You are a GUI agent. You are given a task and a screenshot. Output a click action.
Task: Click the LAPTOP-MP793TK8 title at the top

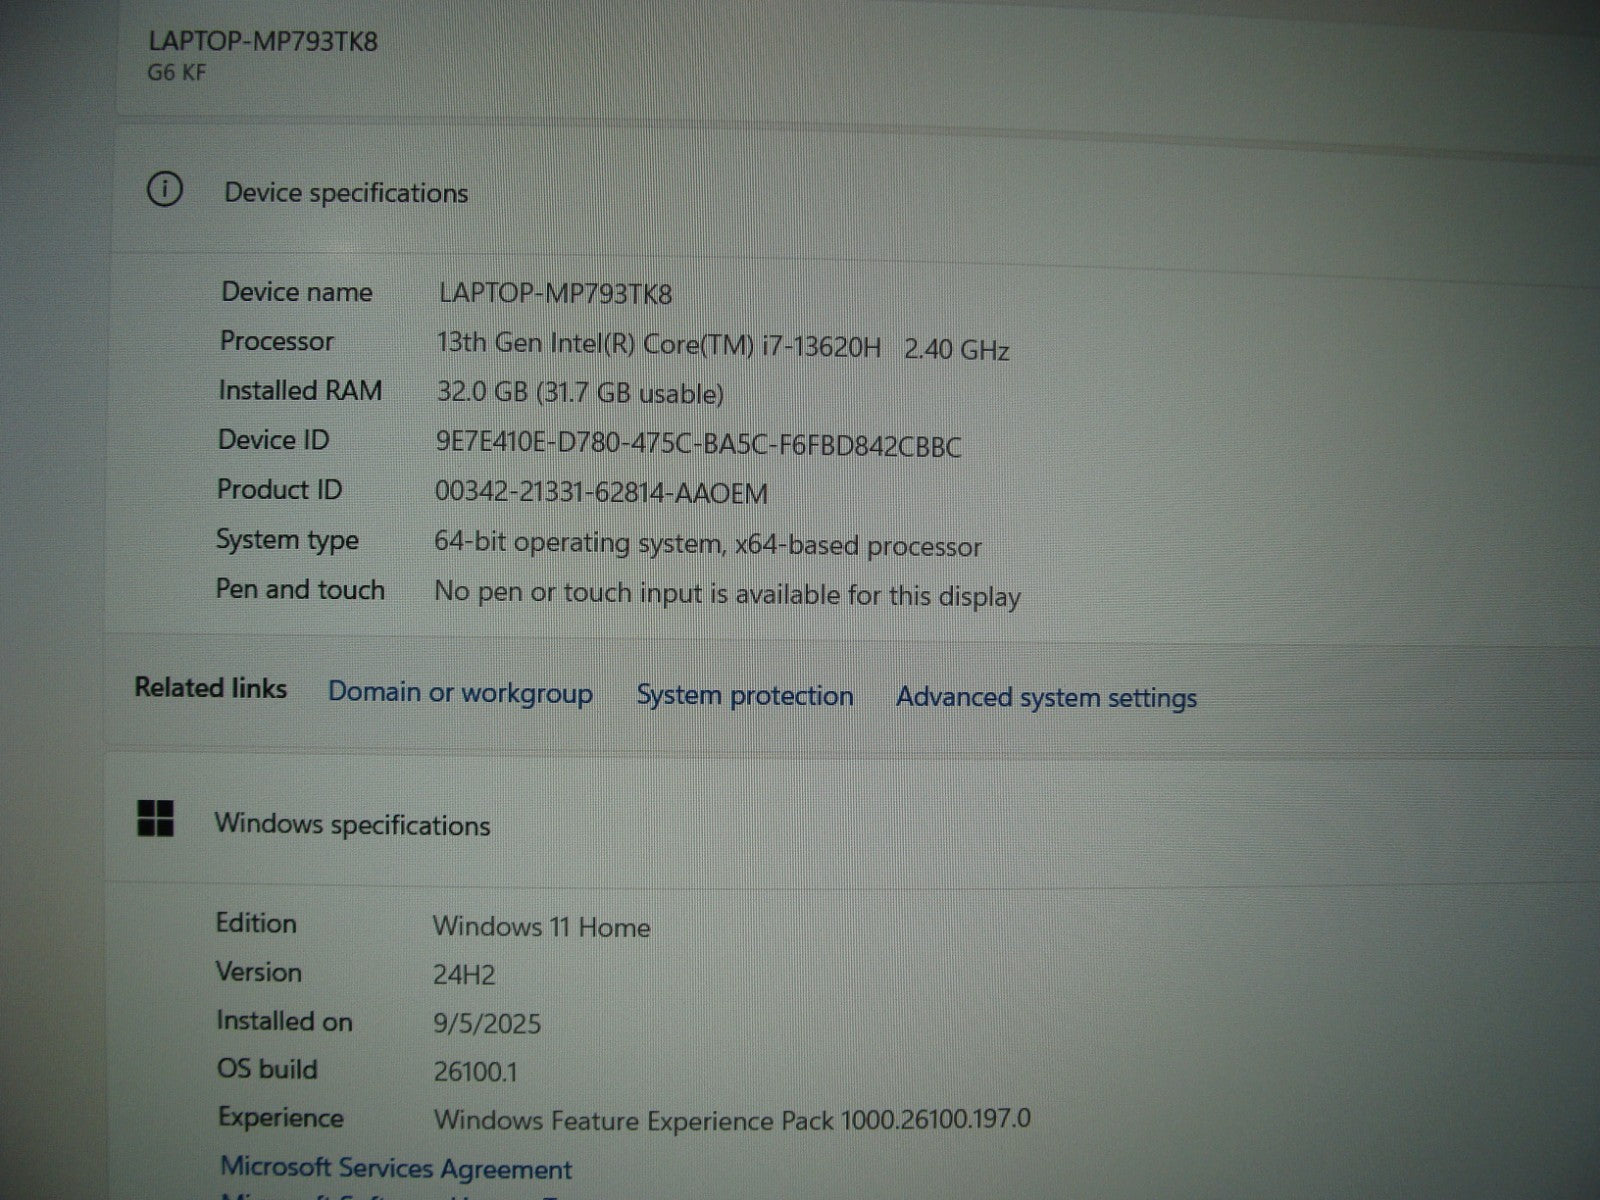pyautogui.click(x=263, y=42)
